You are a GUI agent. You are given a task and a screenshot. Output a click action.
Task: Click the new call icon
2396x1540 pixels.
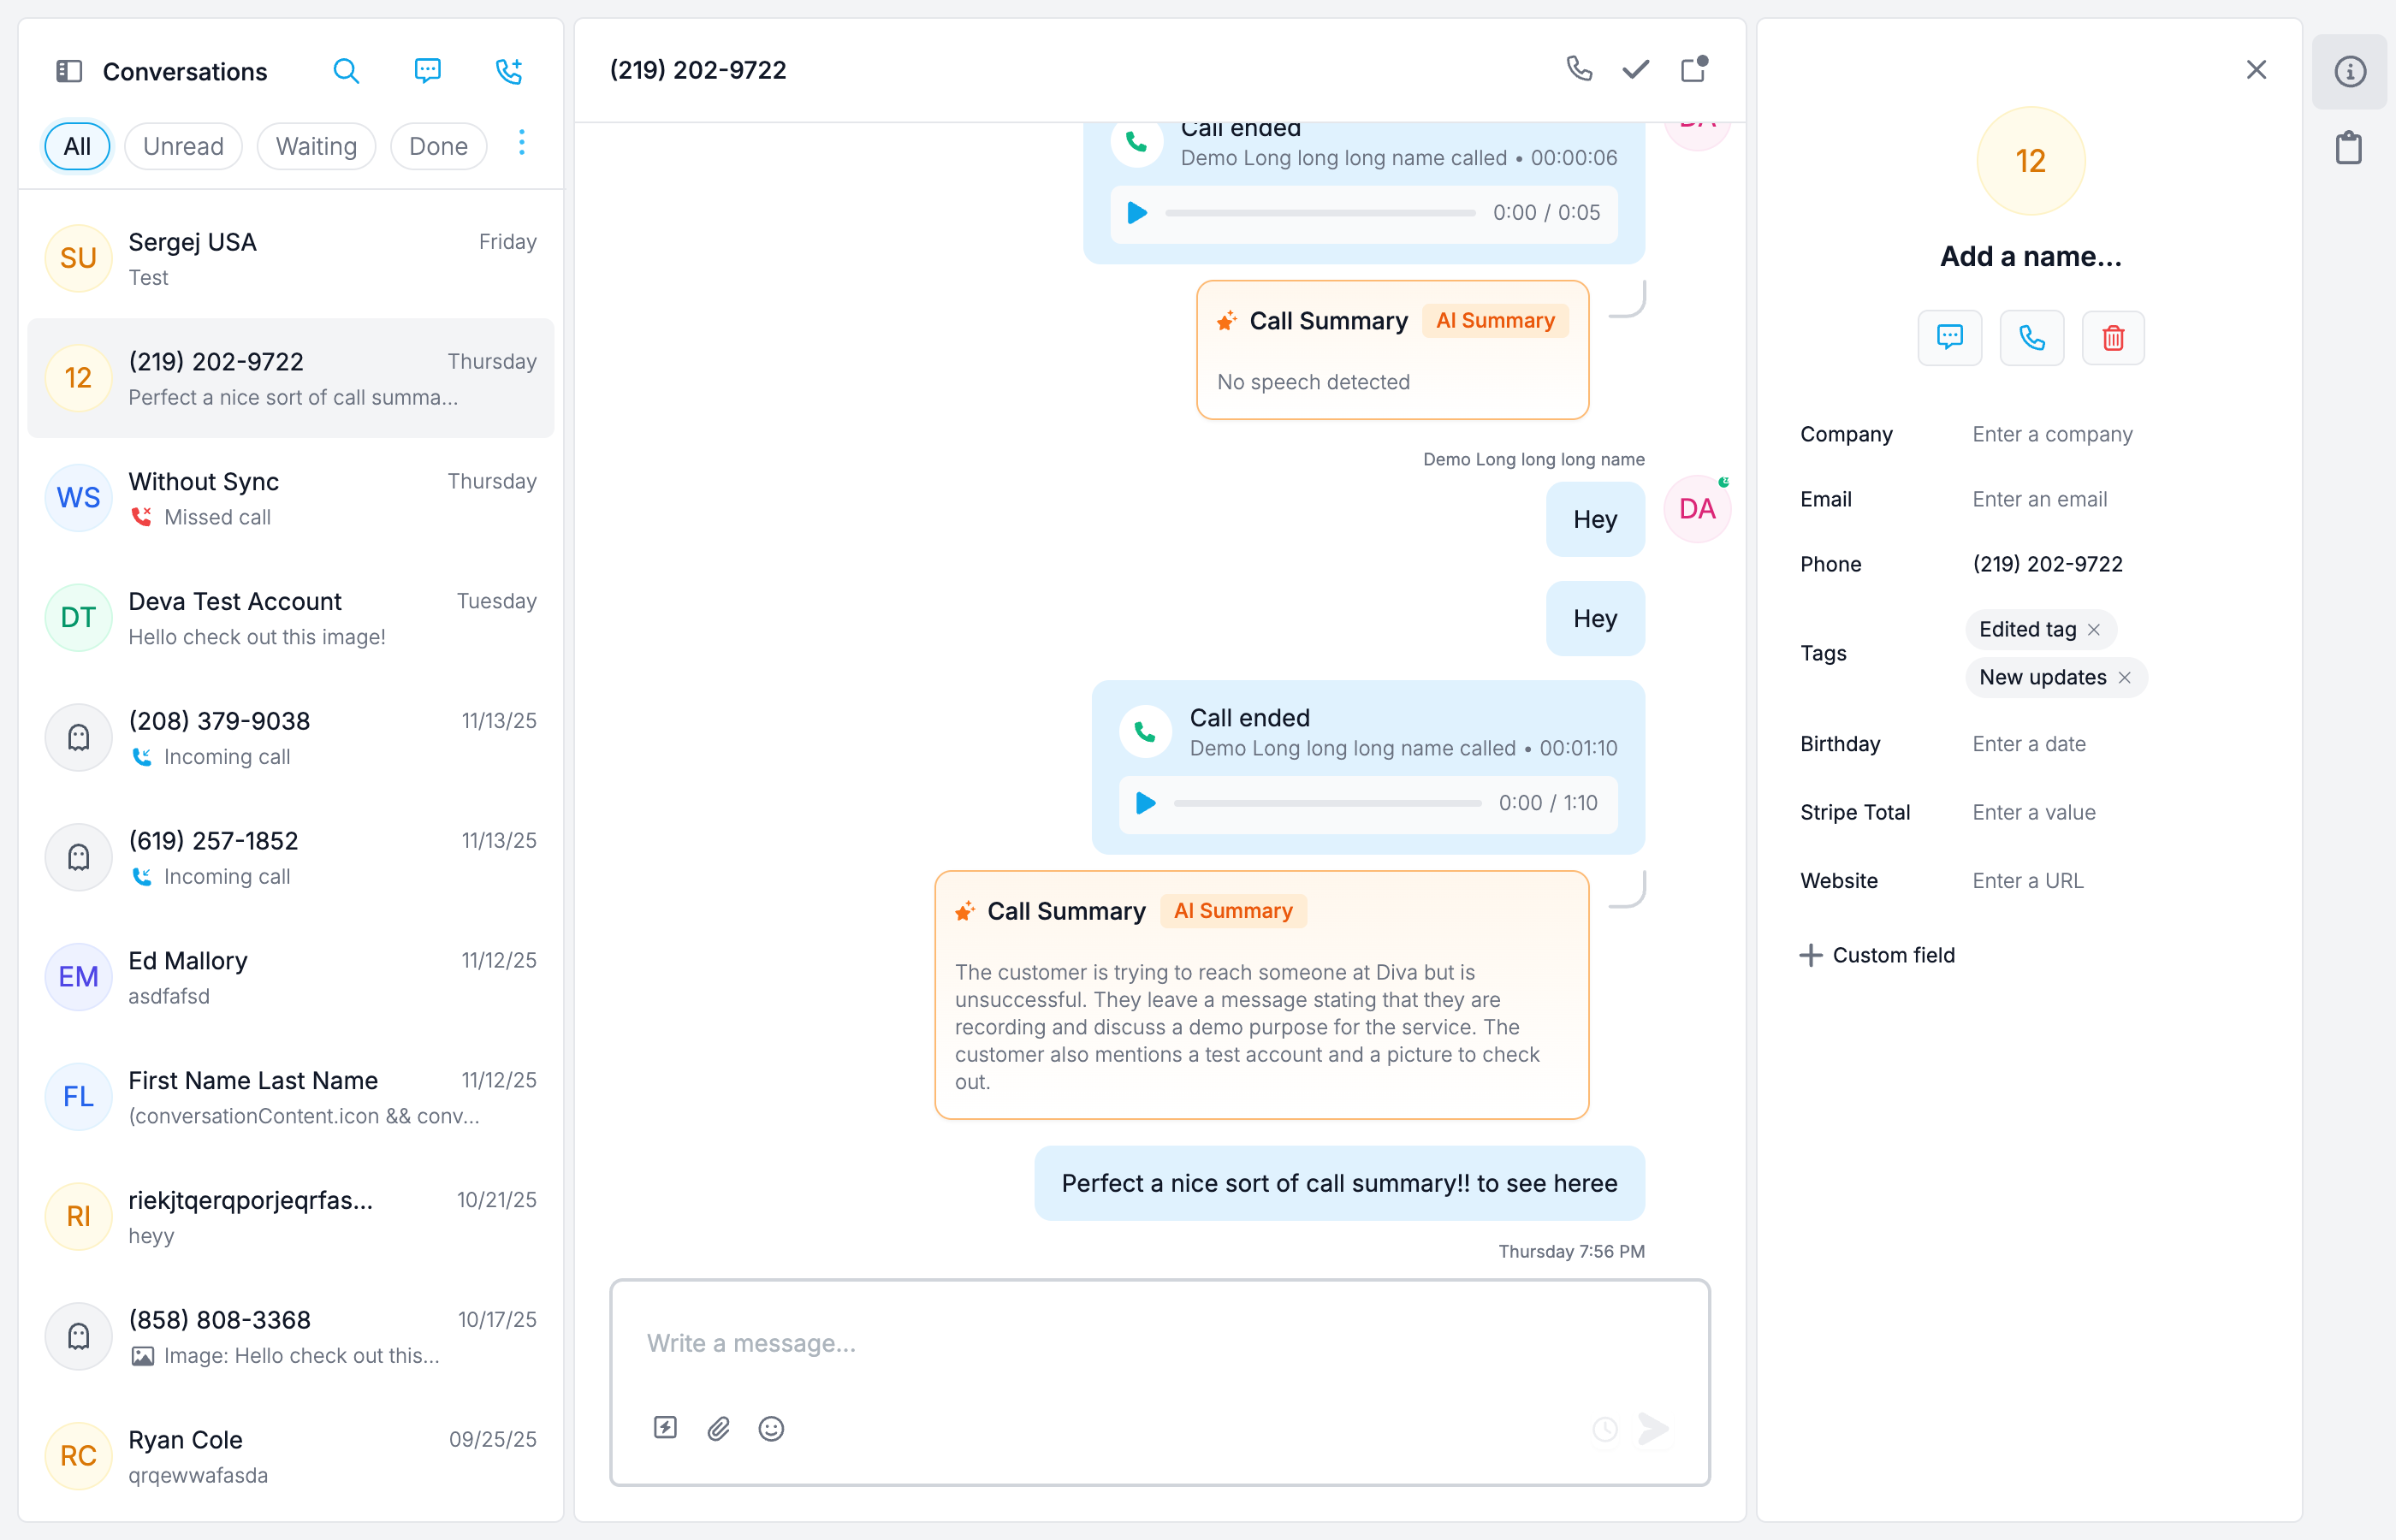(509, 71)
